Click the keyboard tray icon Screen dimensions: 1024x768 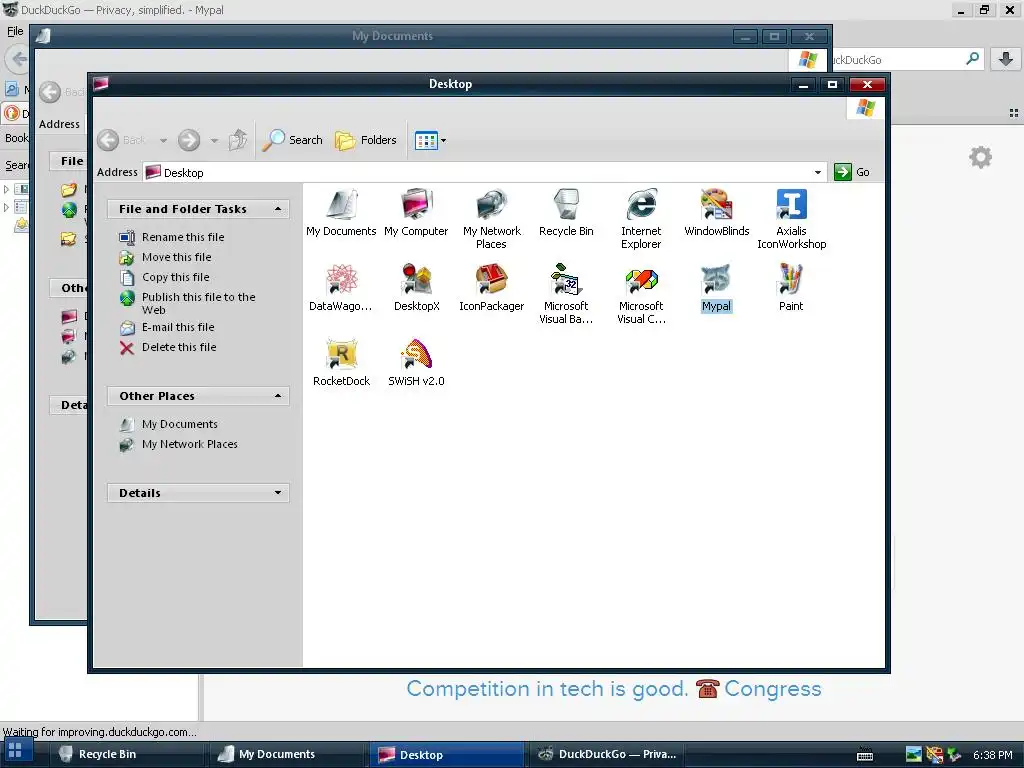pos(865,754)
